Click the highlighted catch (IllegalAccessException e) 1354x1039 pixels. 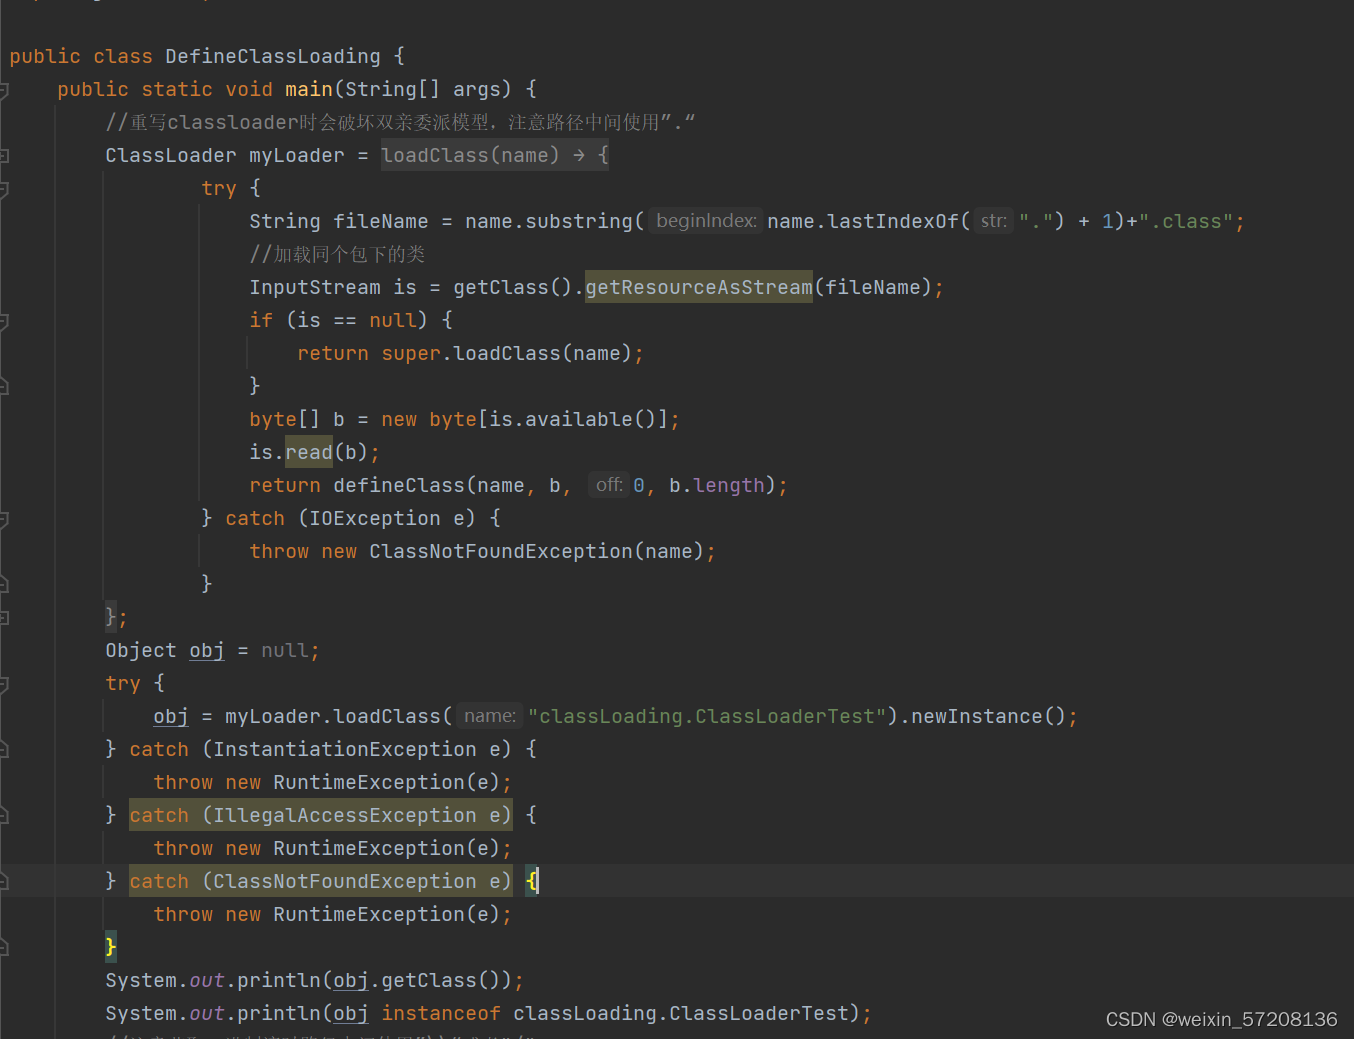[x=321, y=815]
